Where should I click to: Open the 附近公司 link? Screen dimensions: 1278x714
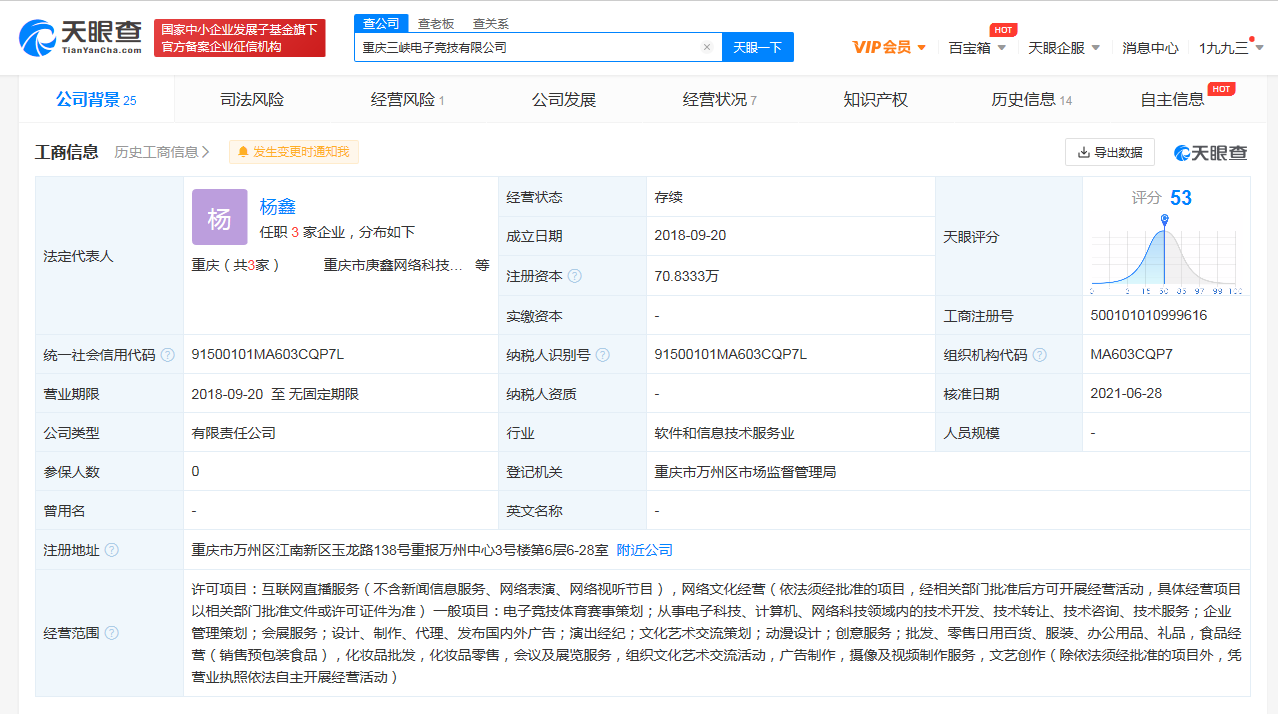[x=644, y=550]
